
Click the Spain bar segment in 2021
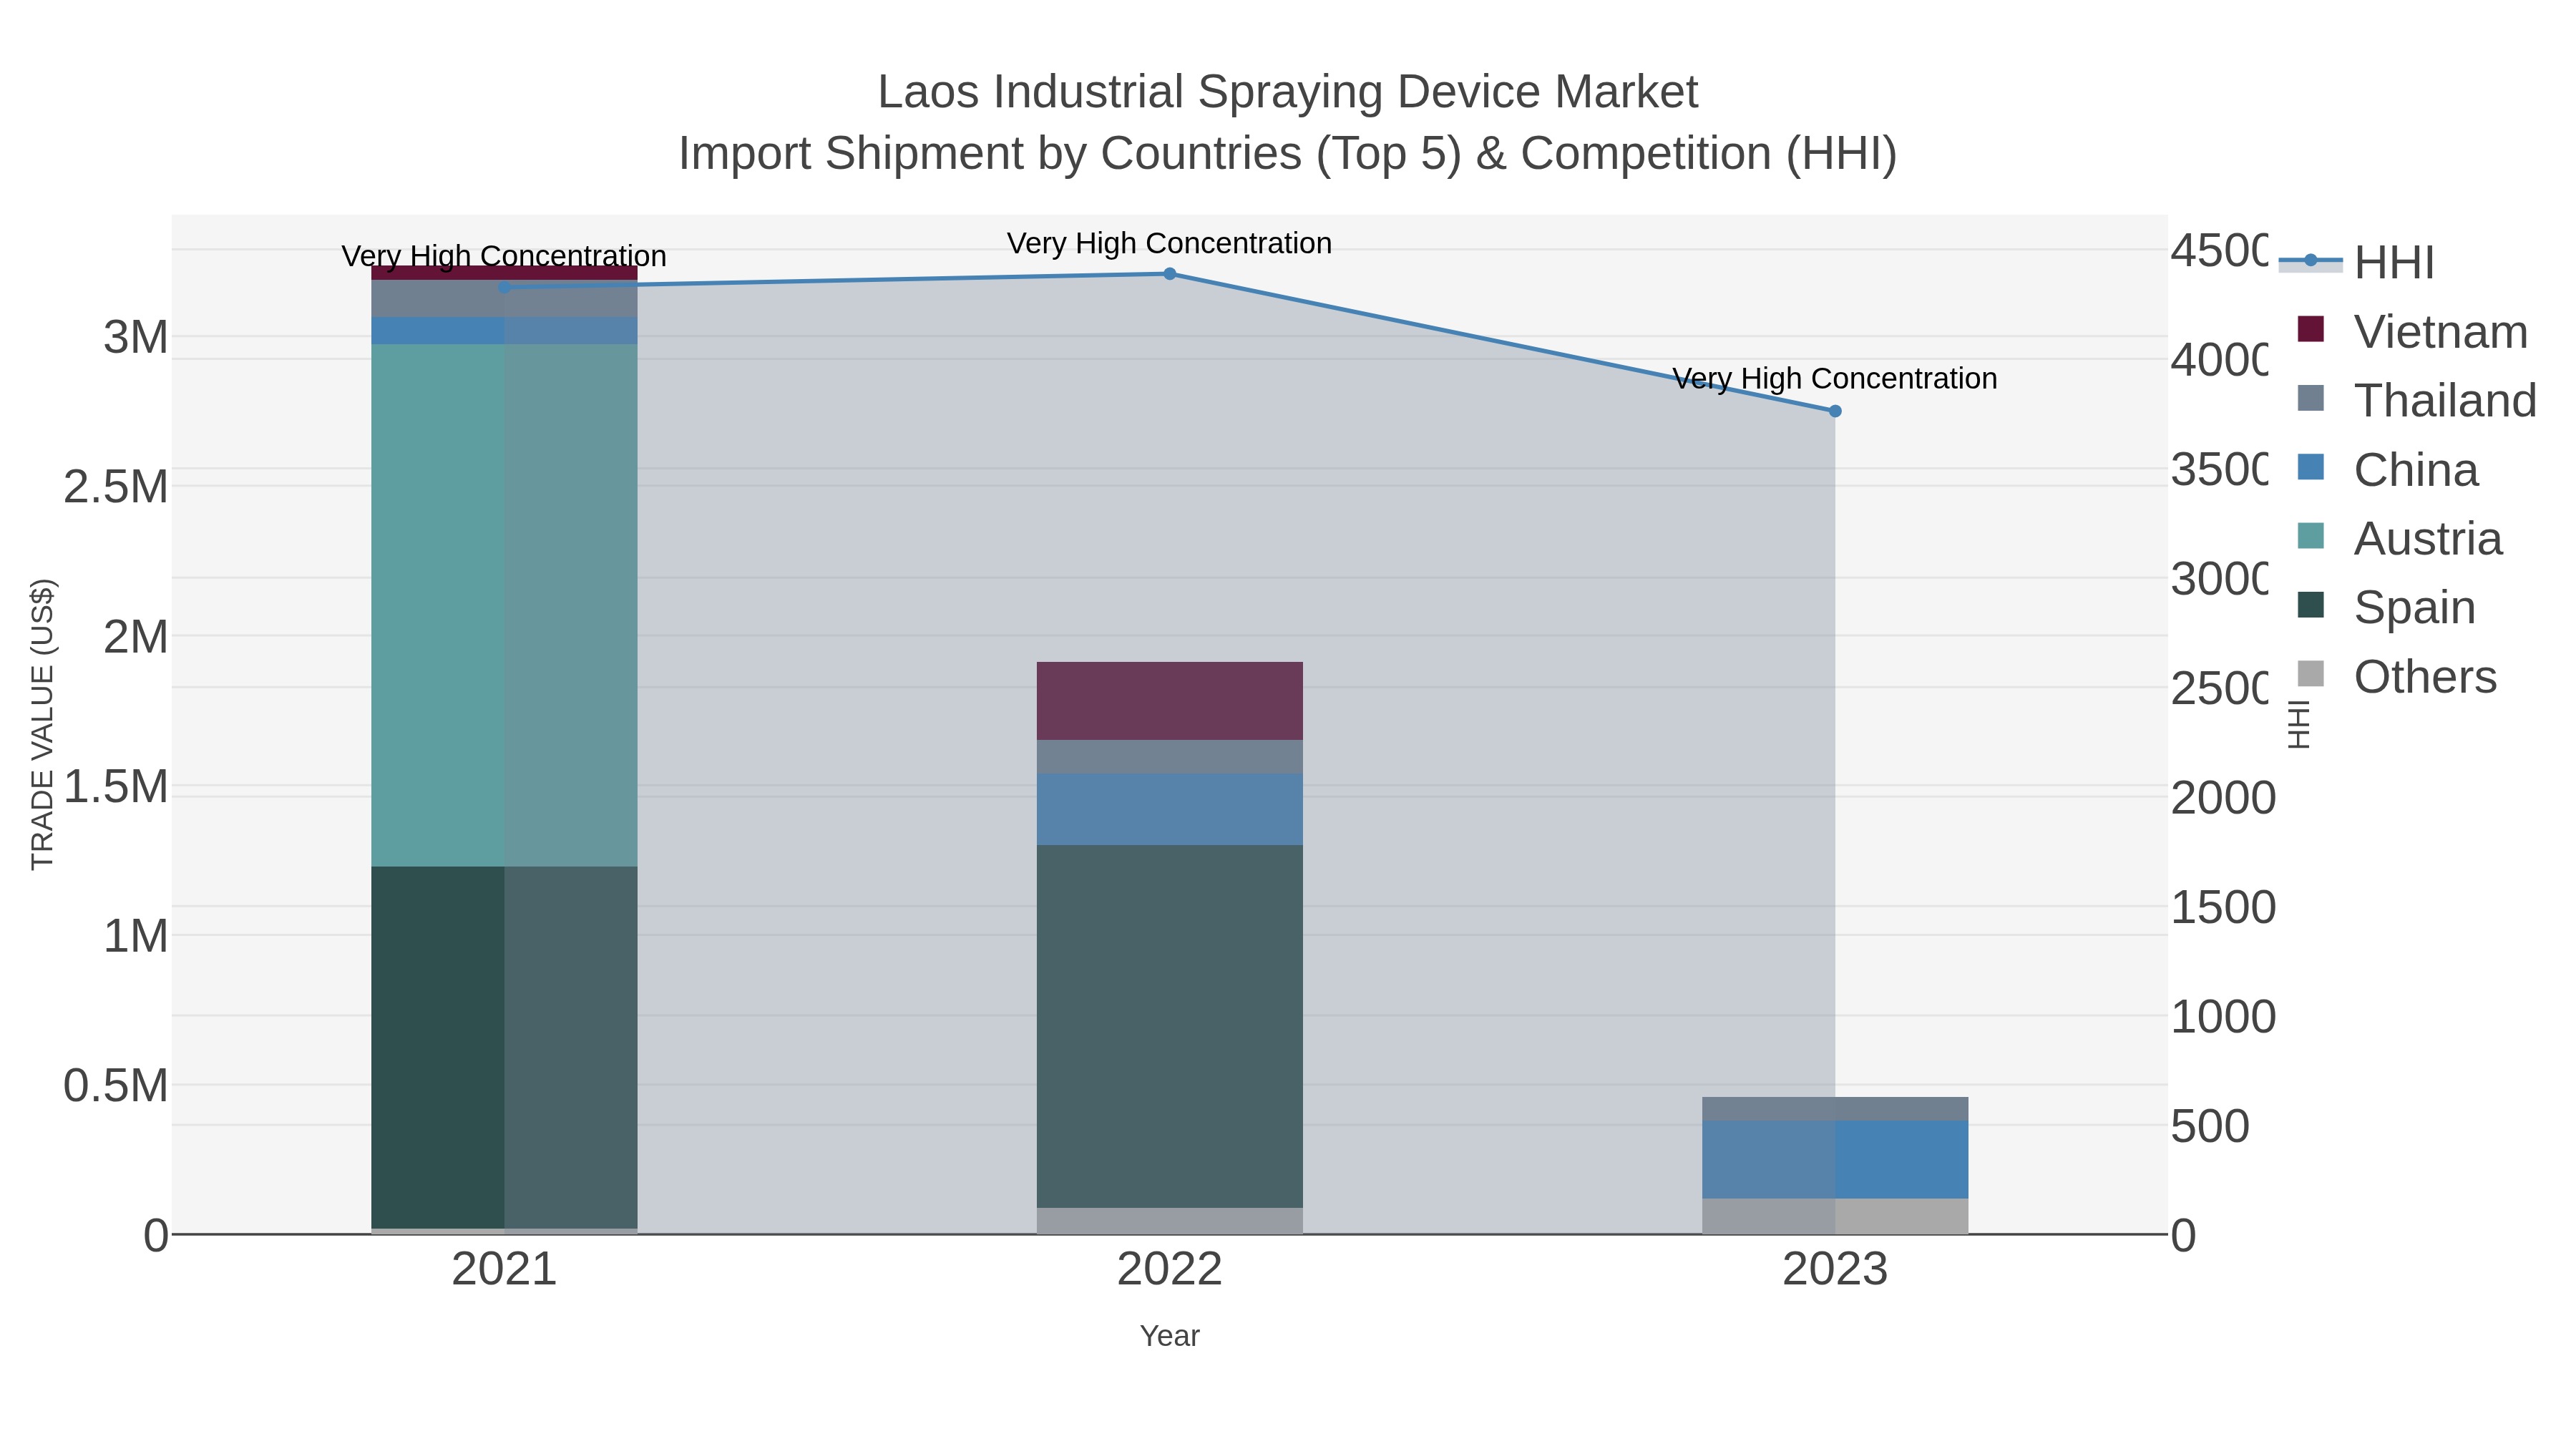point(504,1047)
